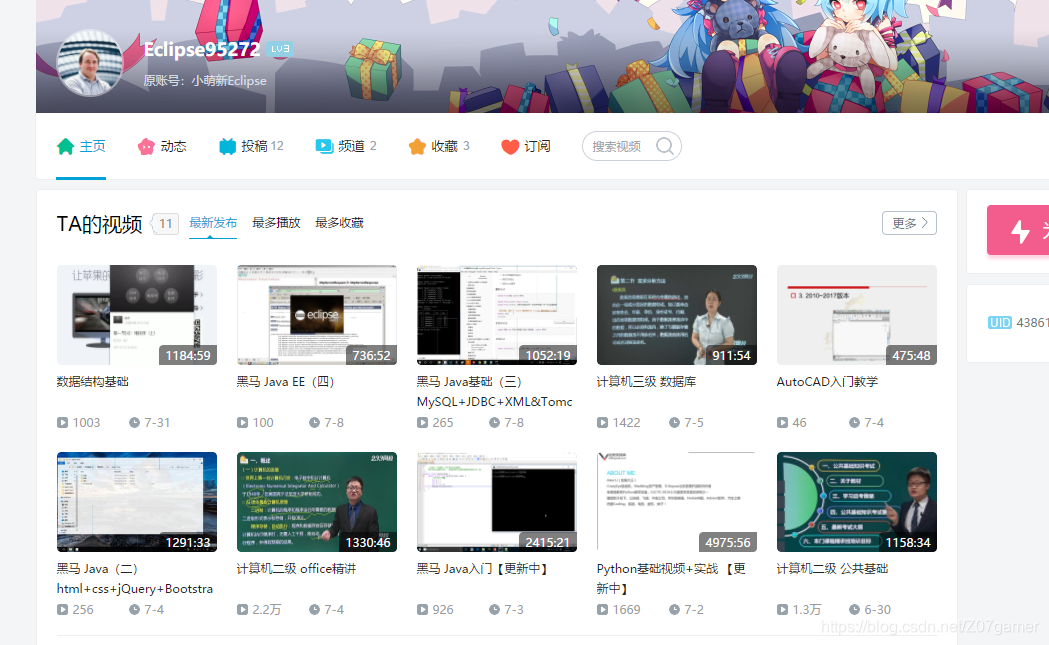Open the 黑马 Java EE（四）thumbnail

317,315
